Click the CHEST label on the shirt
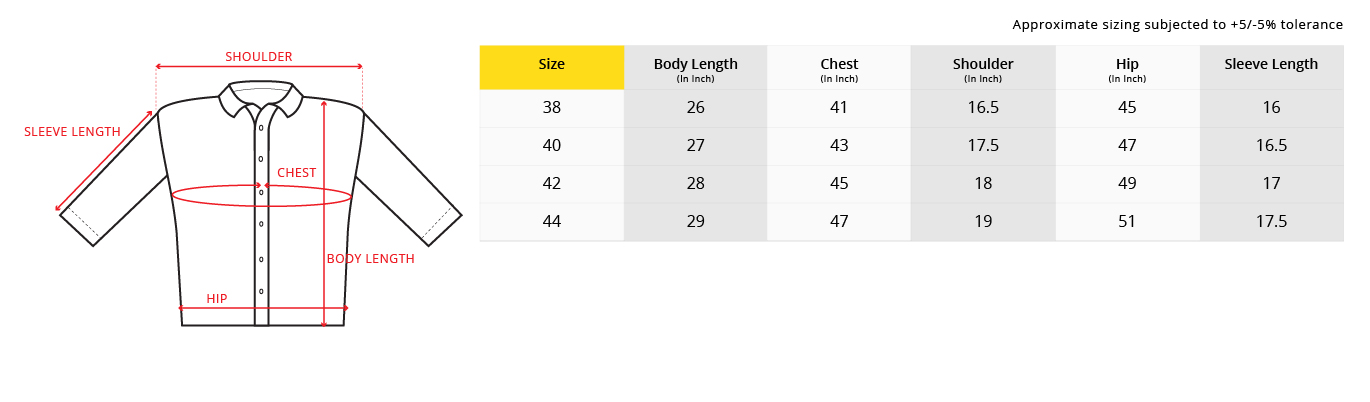 pyautogui.click(x=296, y=173)
